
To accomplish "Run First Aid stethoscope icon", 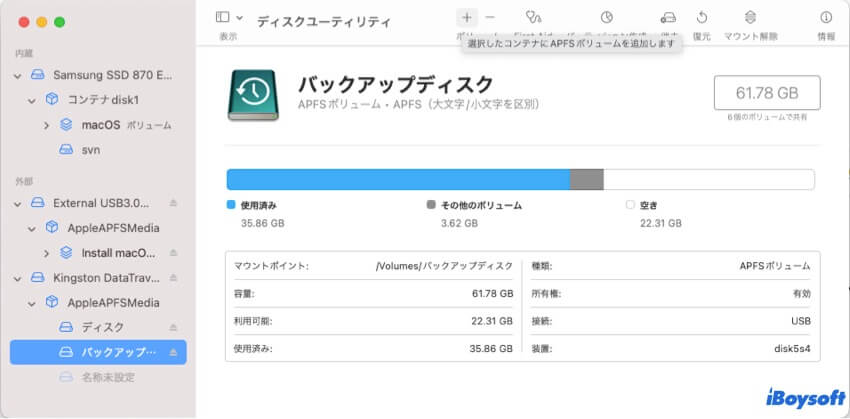I will (x=534, y=18).
